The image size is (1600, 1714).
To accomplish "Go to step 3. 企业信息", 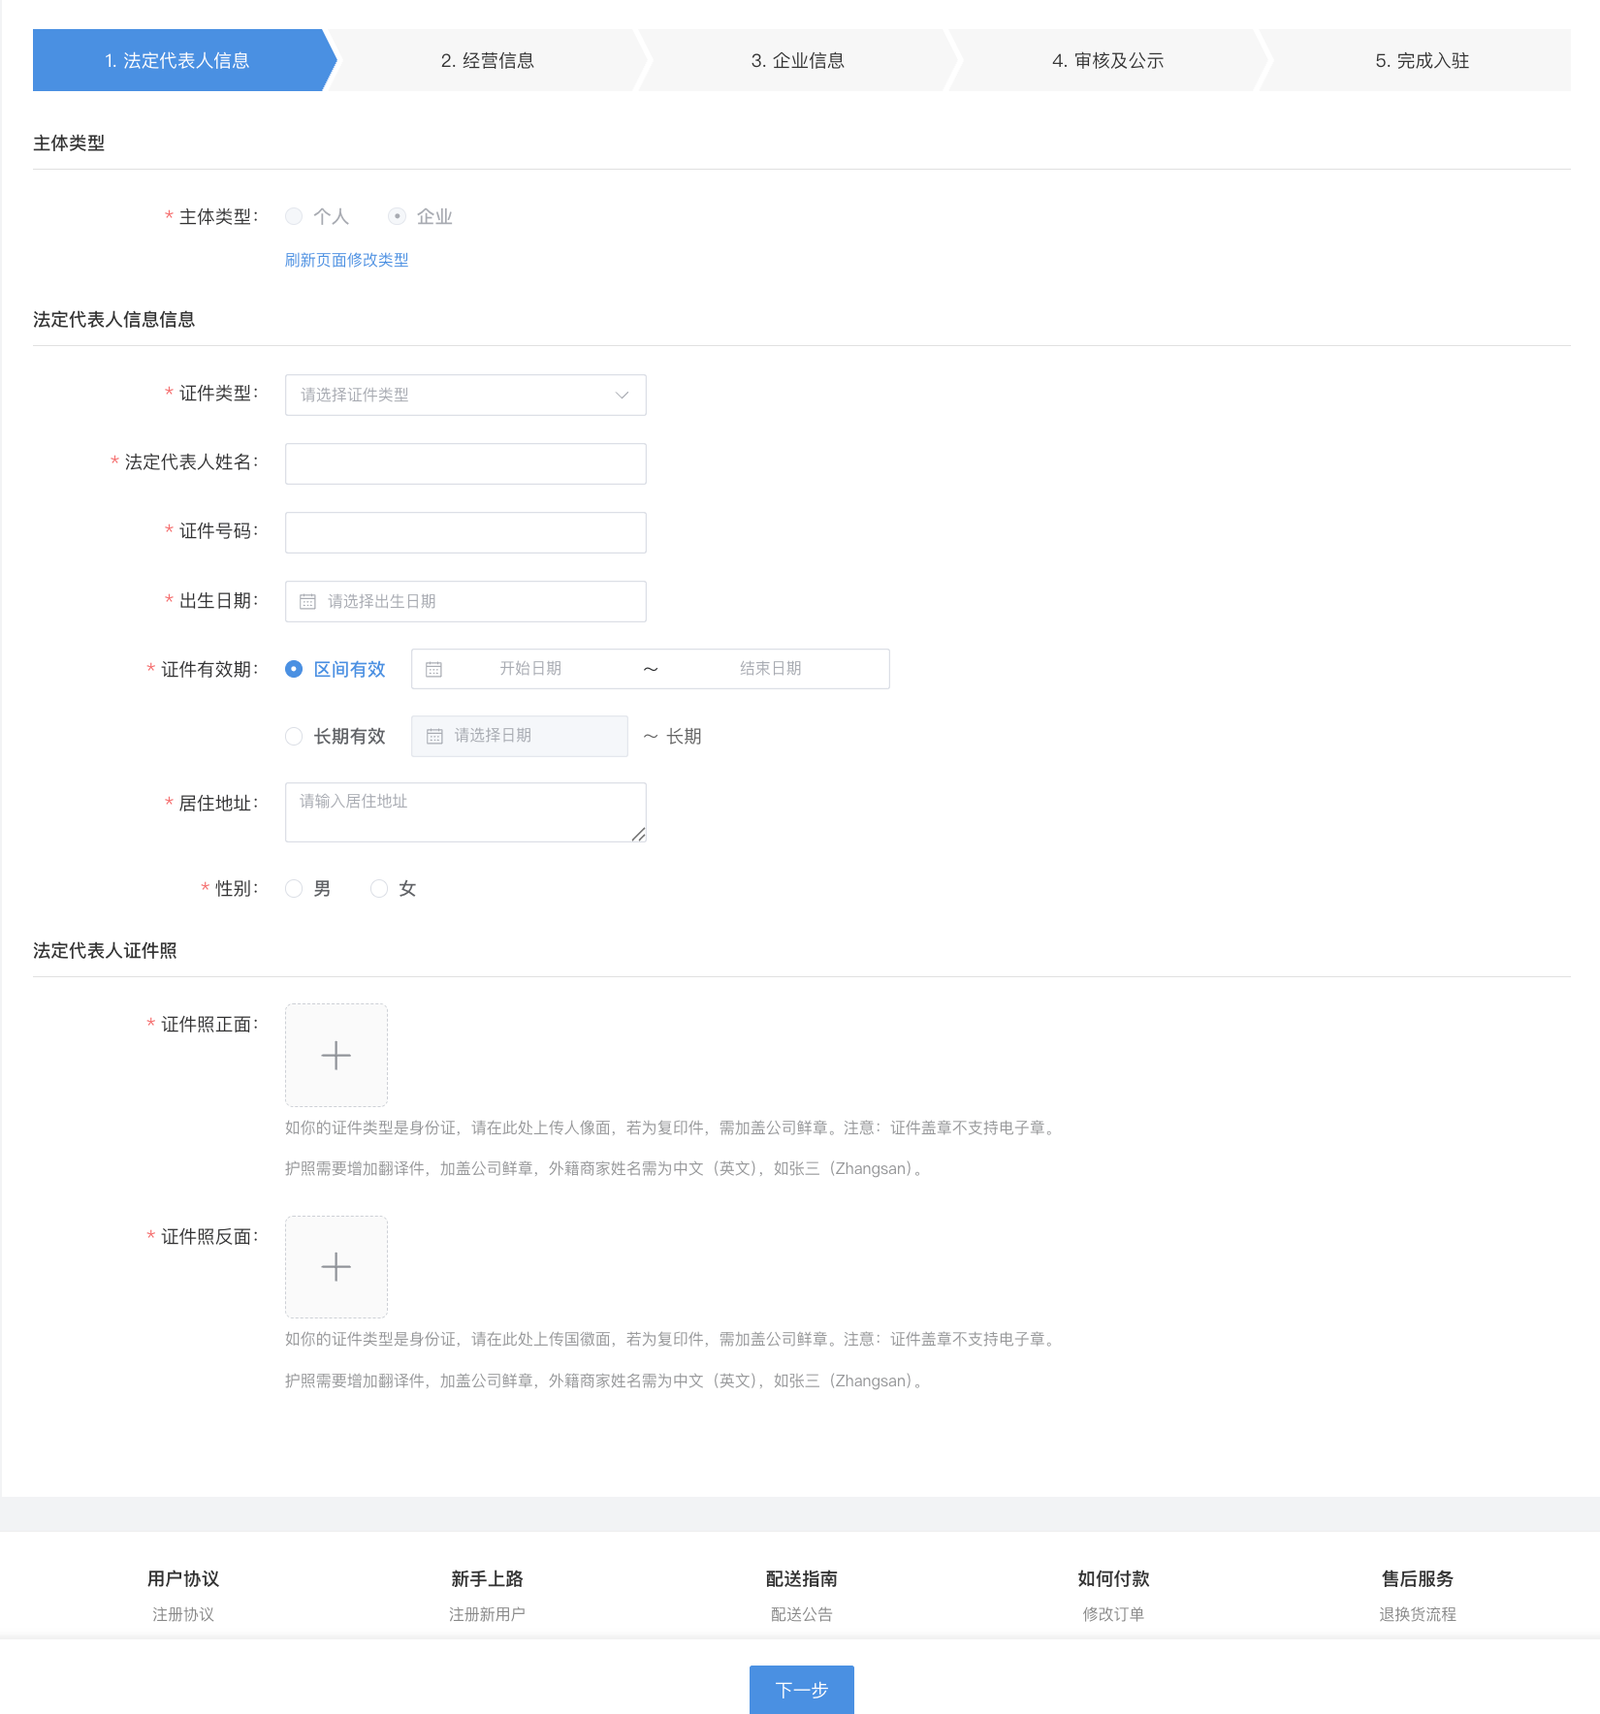I will point(797,61).
